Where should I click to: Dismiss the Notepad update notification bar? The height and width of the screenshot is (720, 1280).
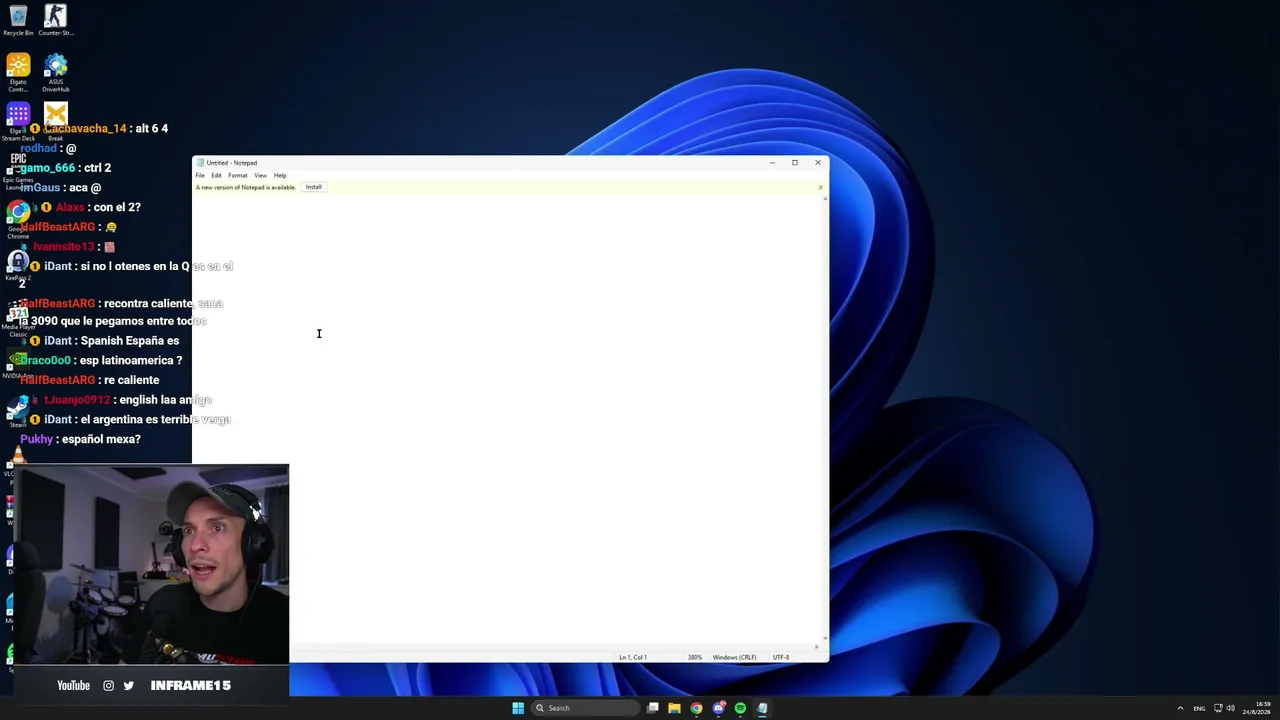pos(820,187)
